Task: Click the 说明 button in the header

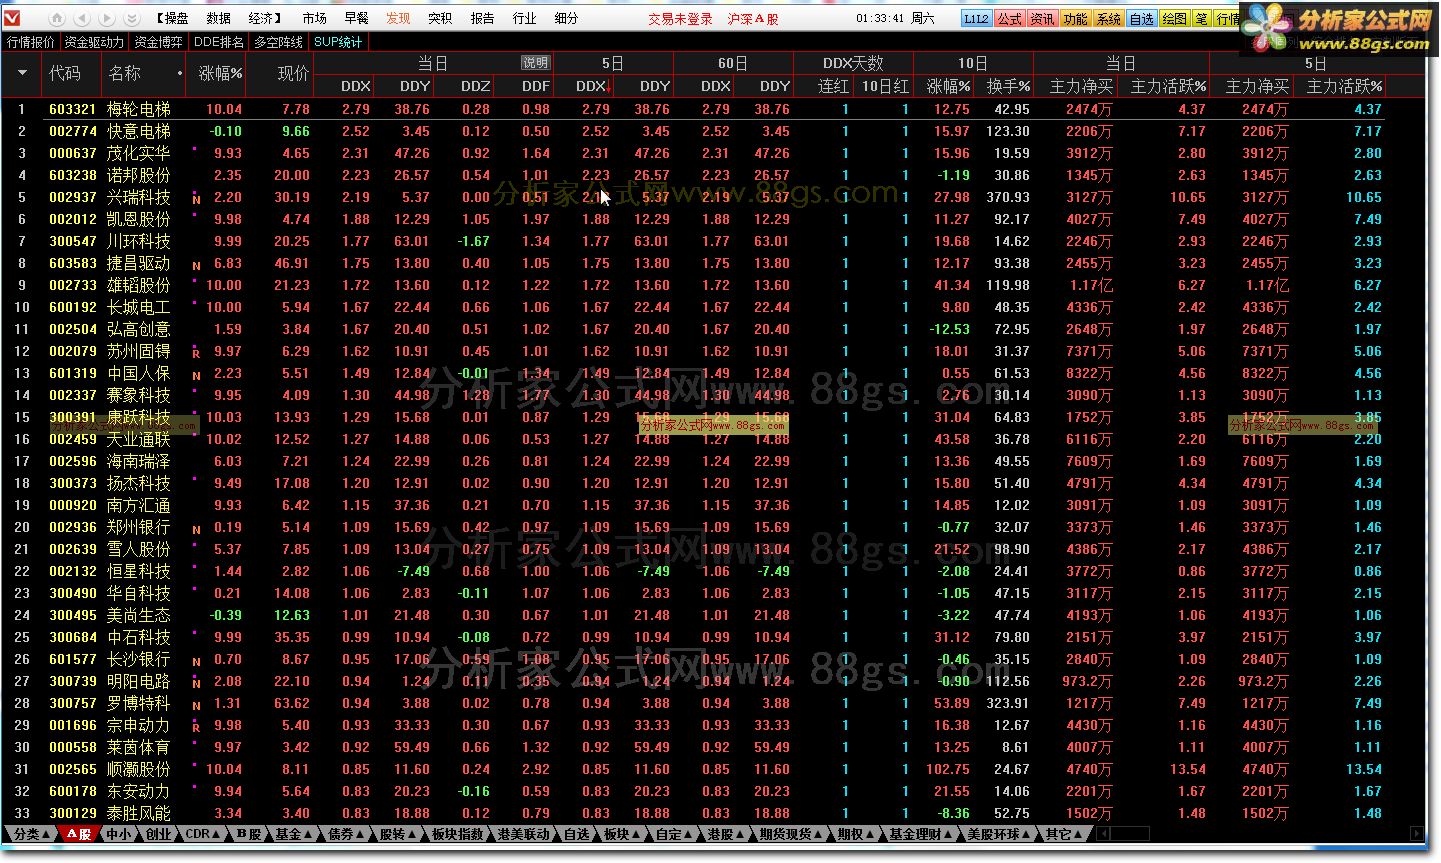Action: coord(535,62)
